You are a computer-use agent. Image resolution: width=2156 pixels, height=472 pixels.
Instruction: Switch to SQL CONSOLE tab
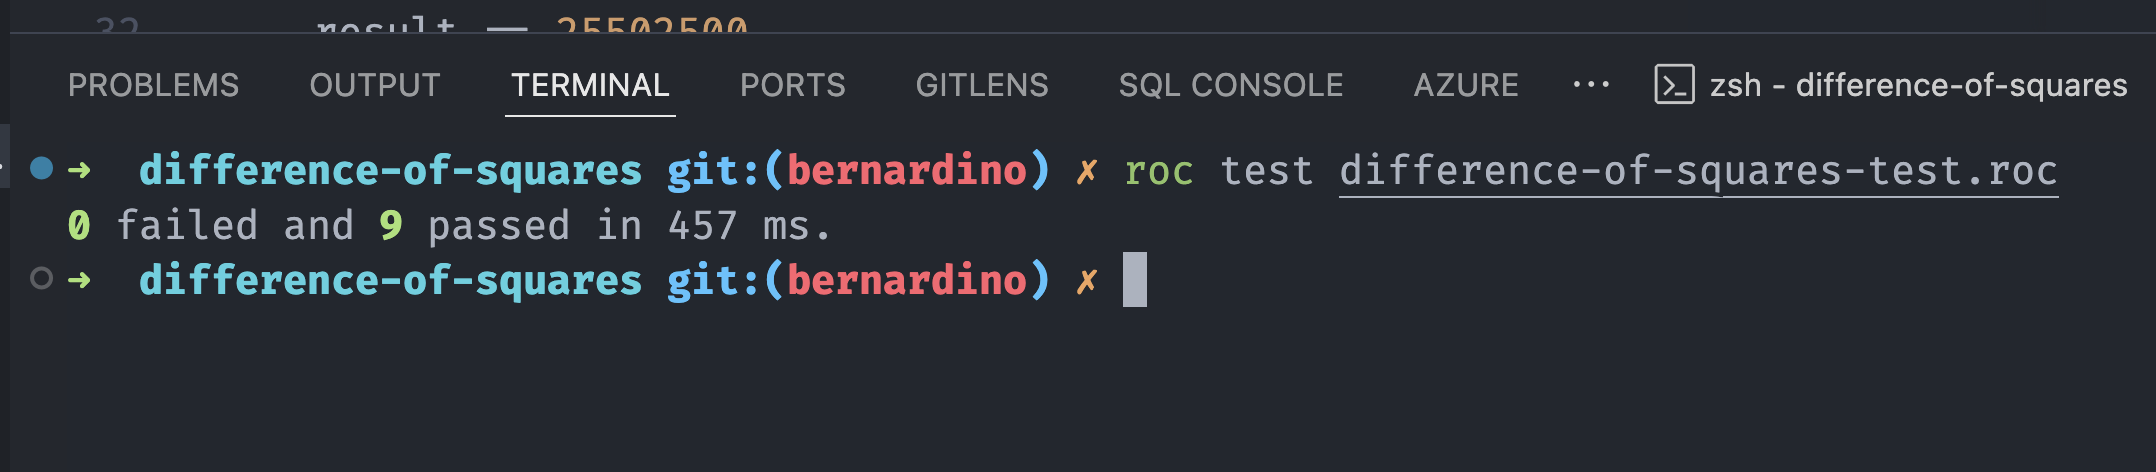click(1231, 86)
